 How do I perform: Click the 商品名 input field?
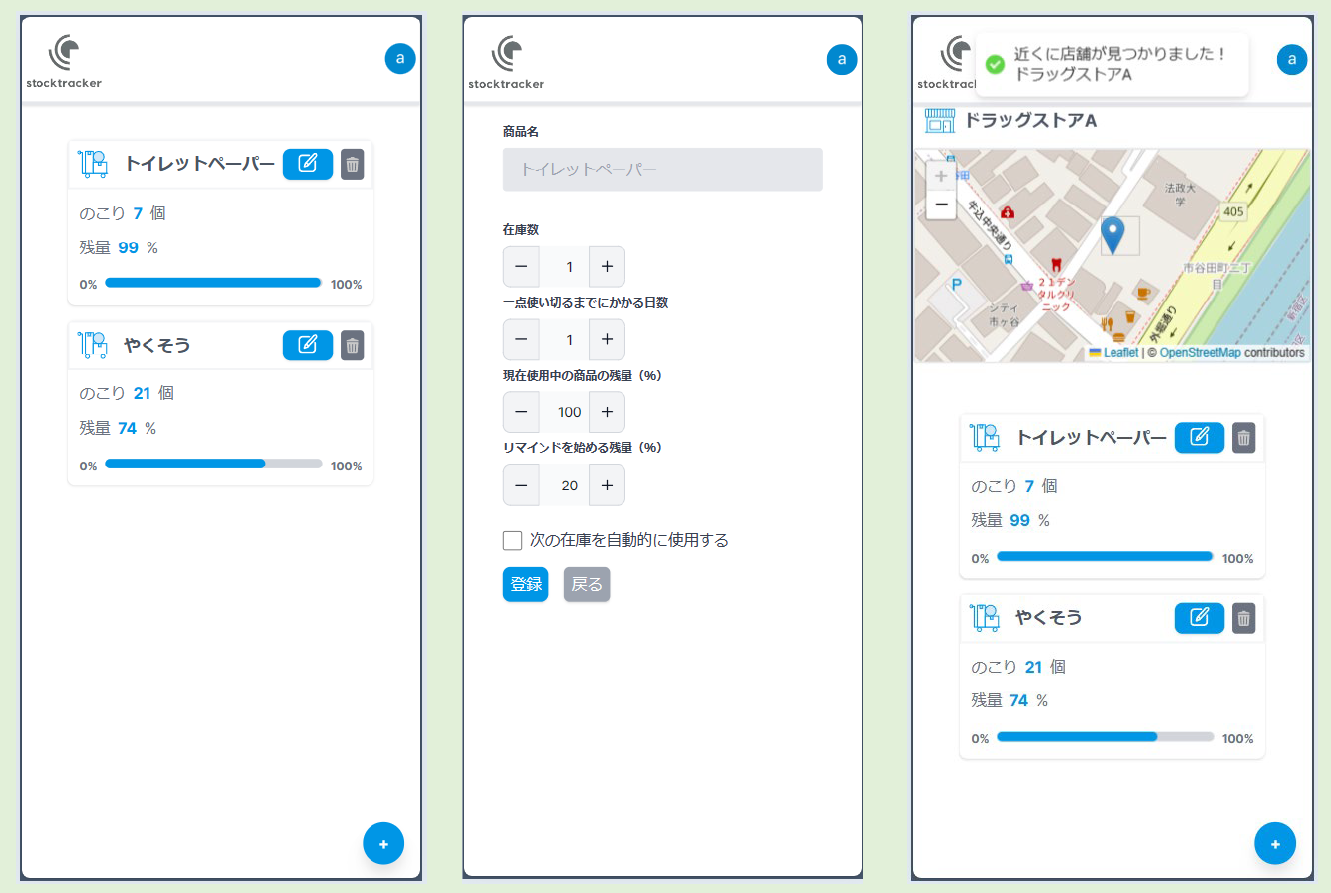coord(662,170)
